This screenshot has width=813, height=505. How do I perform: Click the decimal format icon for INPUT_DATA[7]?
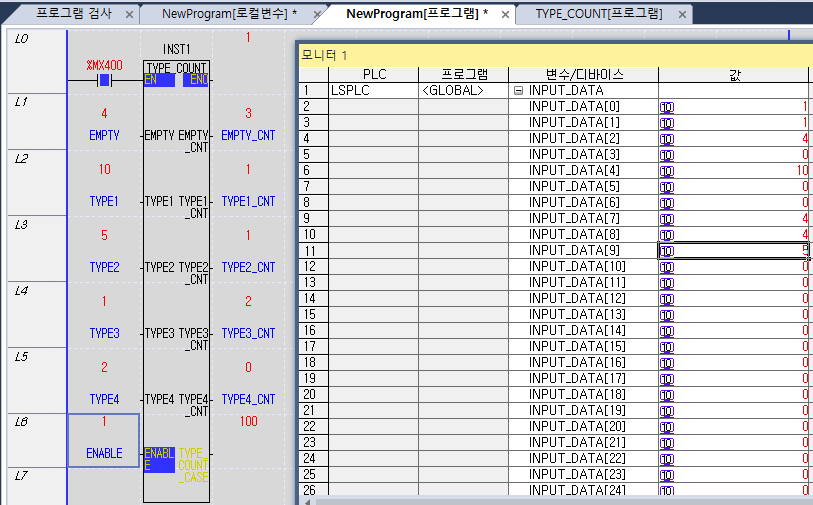tap(666, 219)
